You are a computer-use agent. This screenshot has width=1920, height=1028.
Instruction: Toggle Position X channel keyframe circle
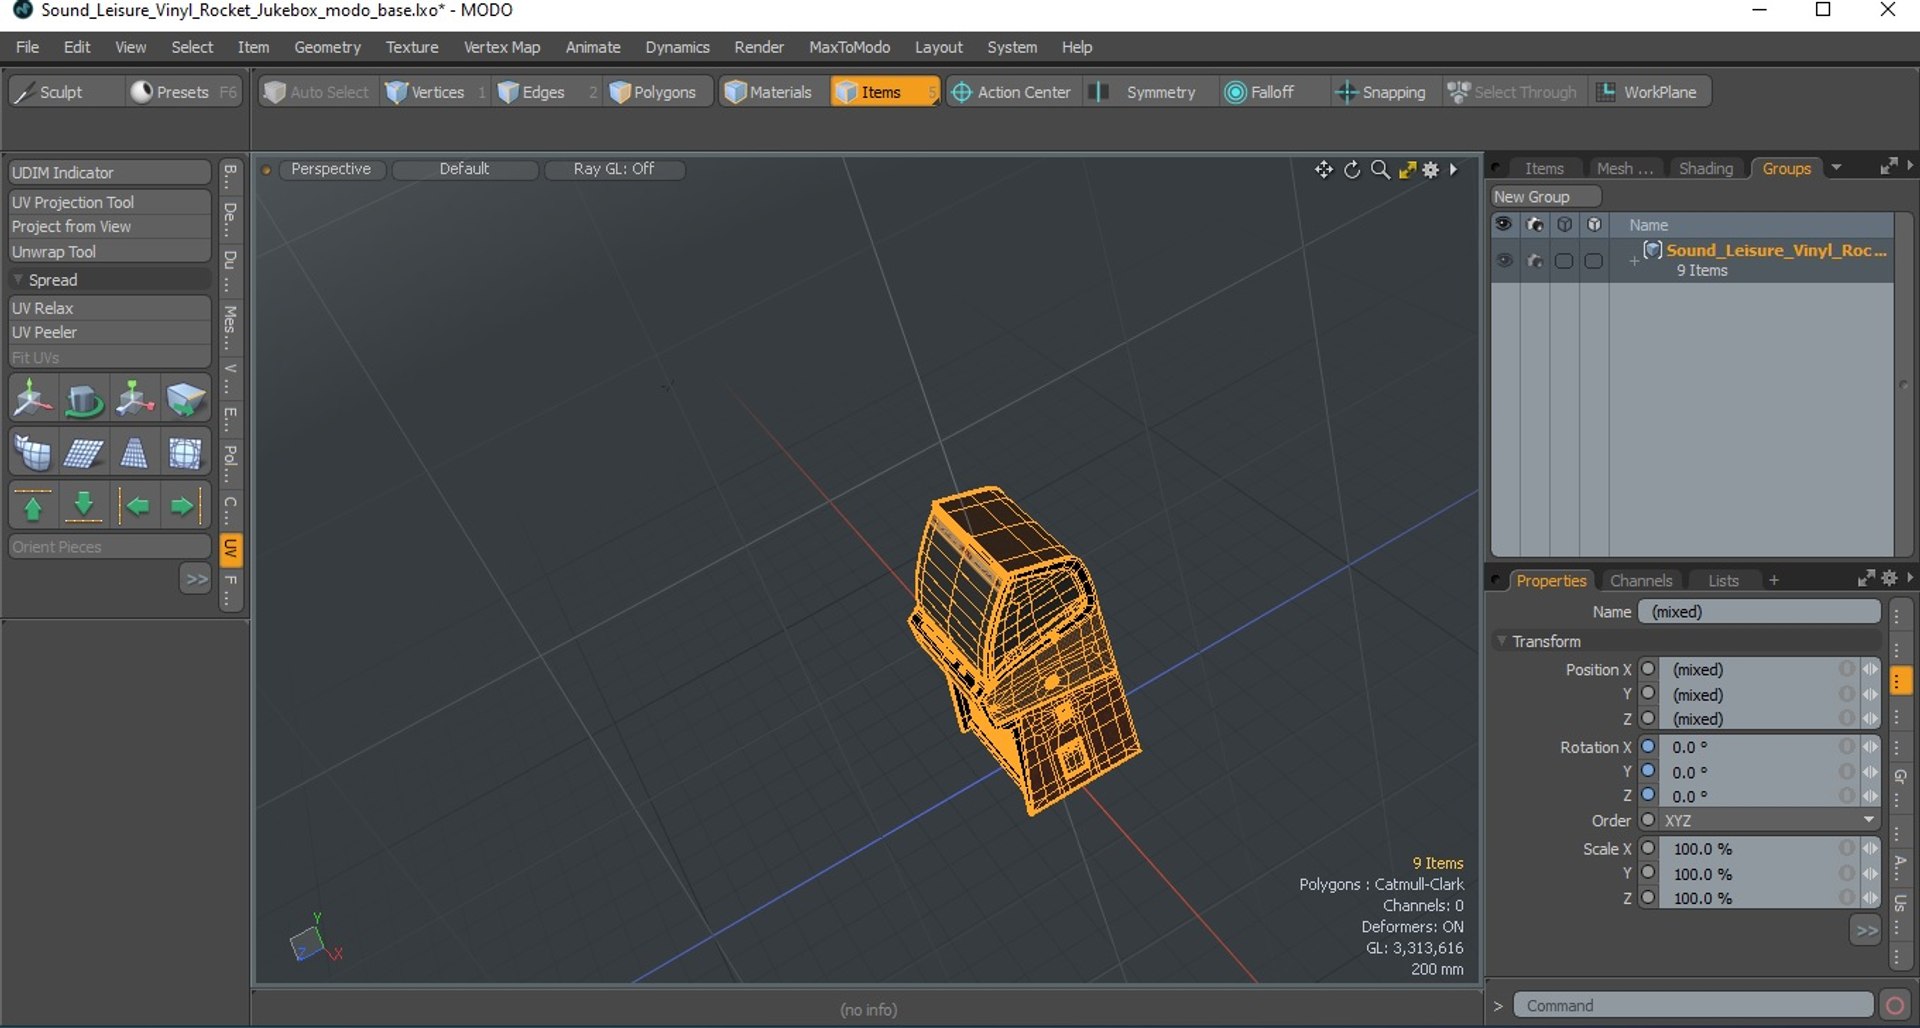pos(1649,669)
